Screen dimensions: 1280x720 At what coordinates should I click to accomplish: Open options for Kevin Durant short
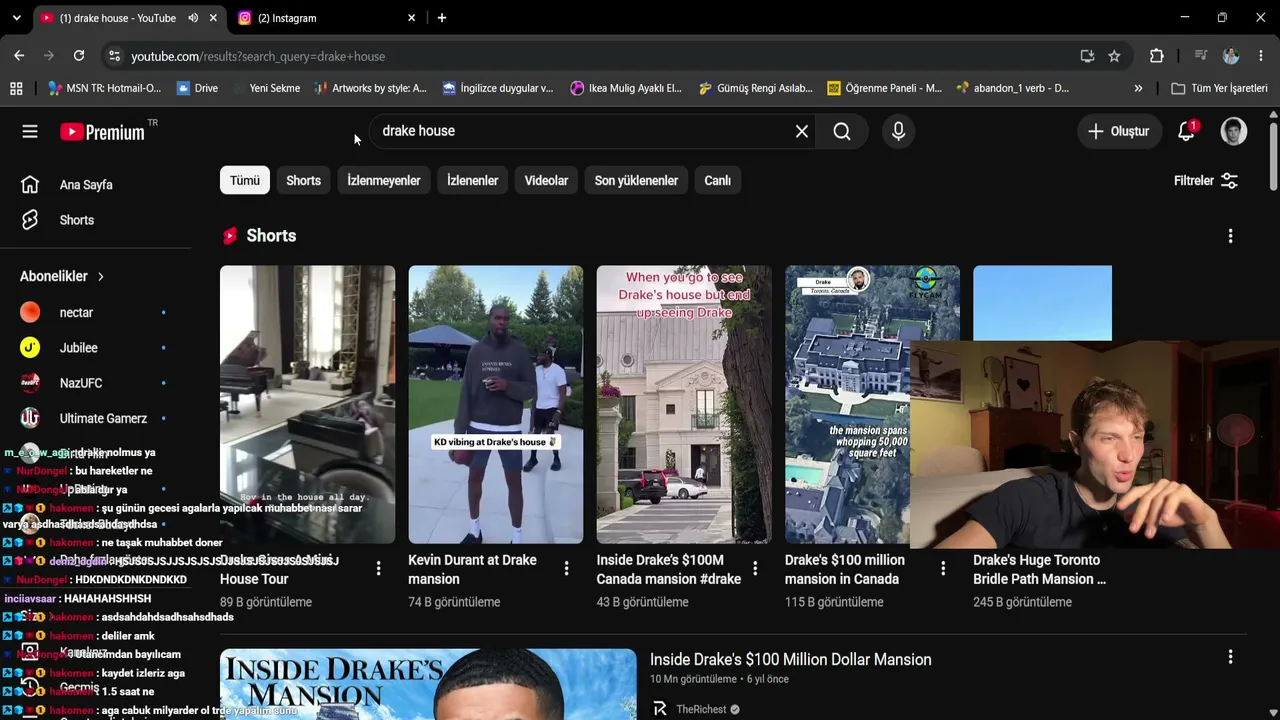(566, 569)
